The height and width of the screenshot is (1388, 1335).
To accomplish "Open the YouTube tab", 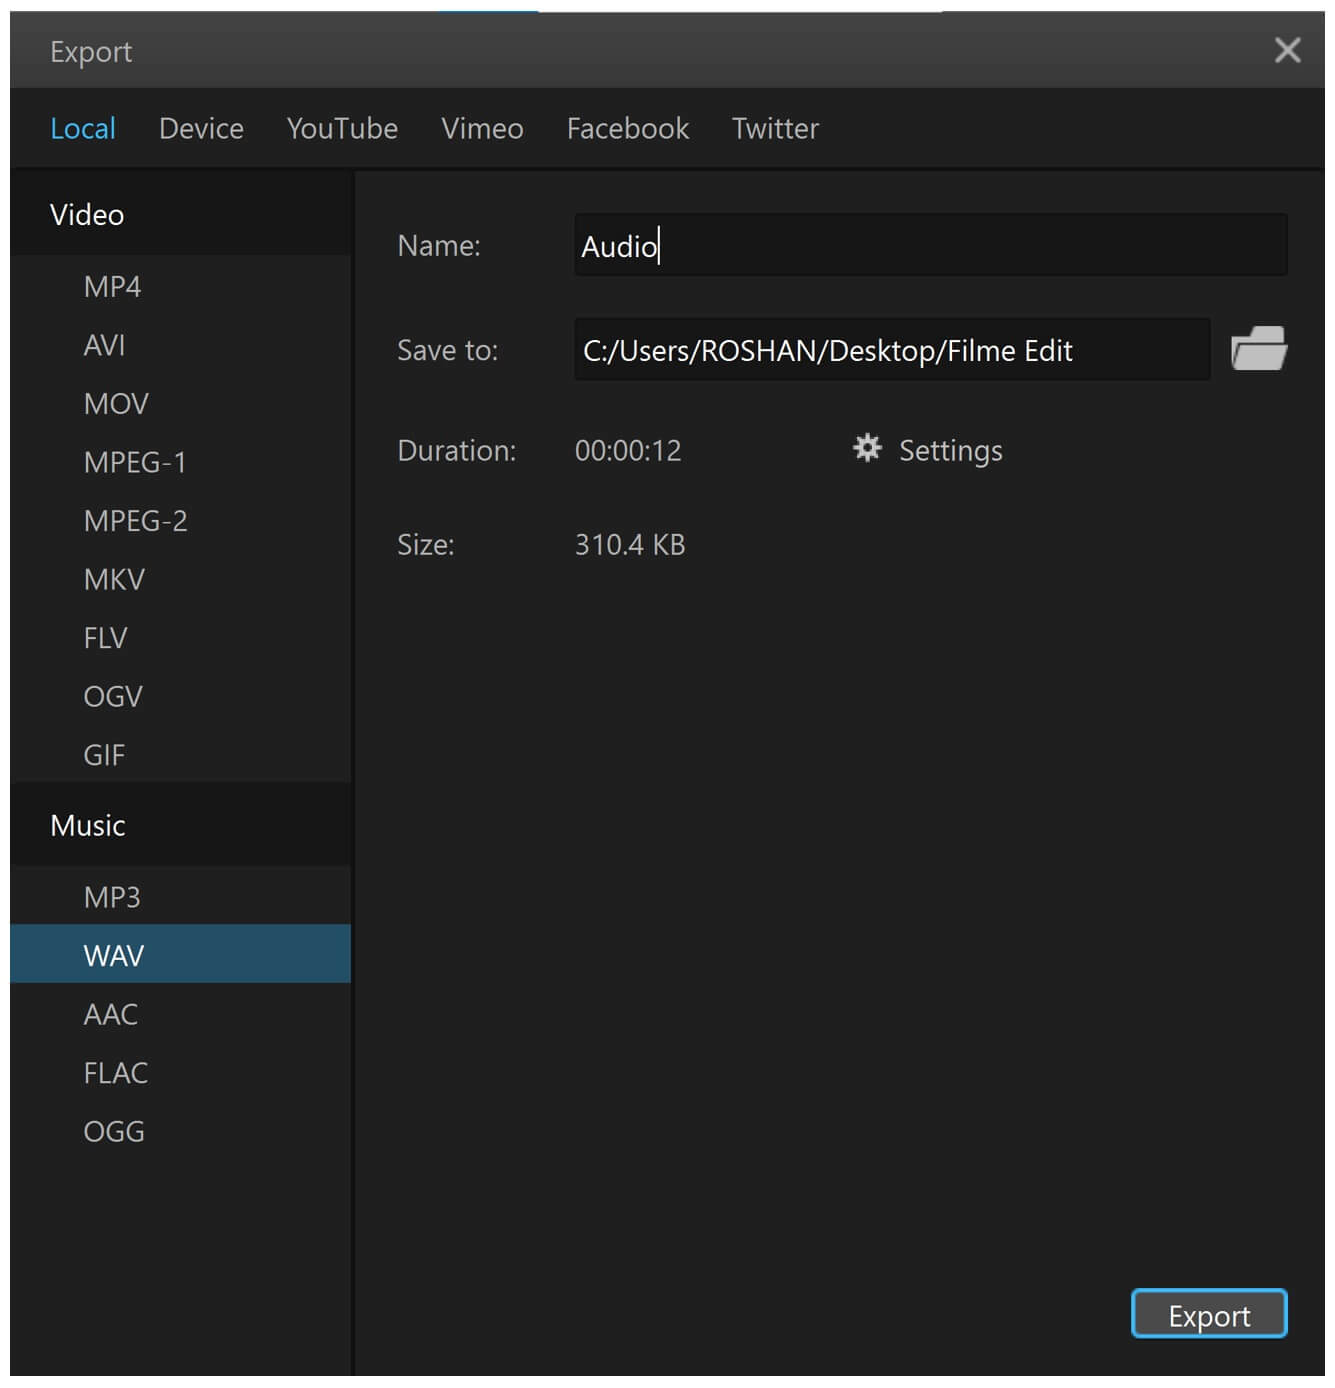I will [342, 129].
